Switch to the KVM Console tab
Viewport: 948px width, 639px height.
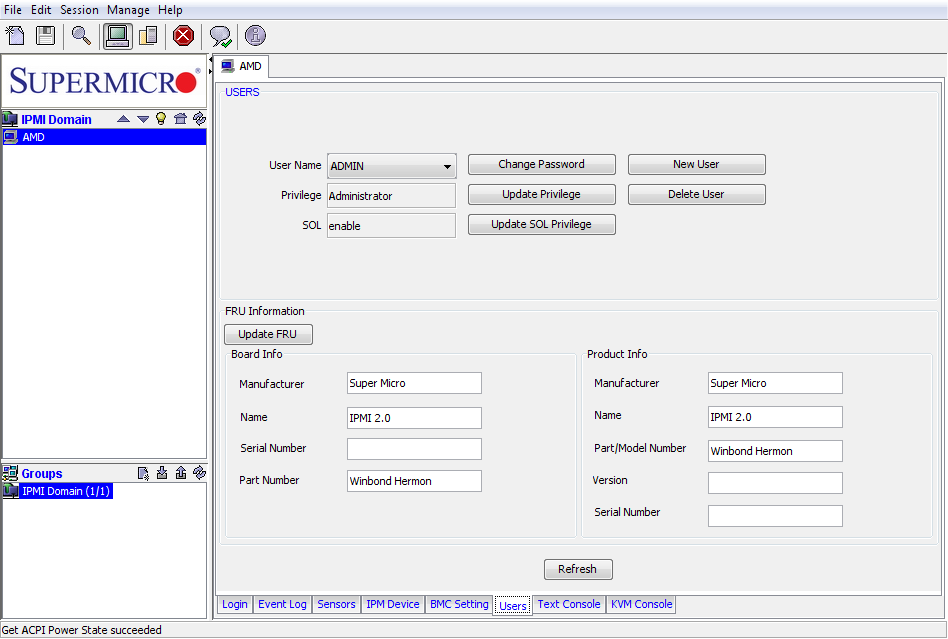pyautogui.click(x=641, y=604)
